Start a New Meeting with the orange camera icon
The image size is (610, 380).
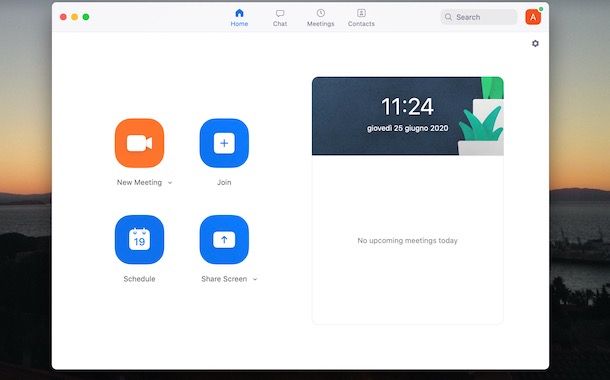coord(139,143)
